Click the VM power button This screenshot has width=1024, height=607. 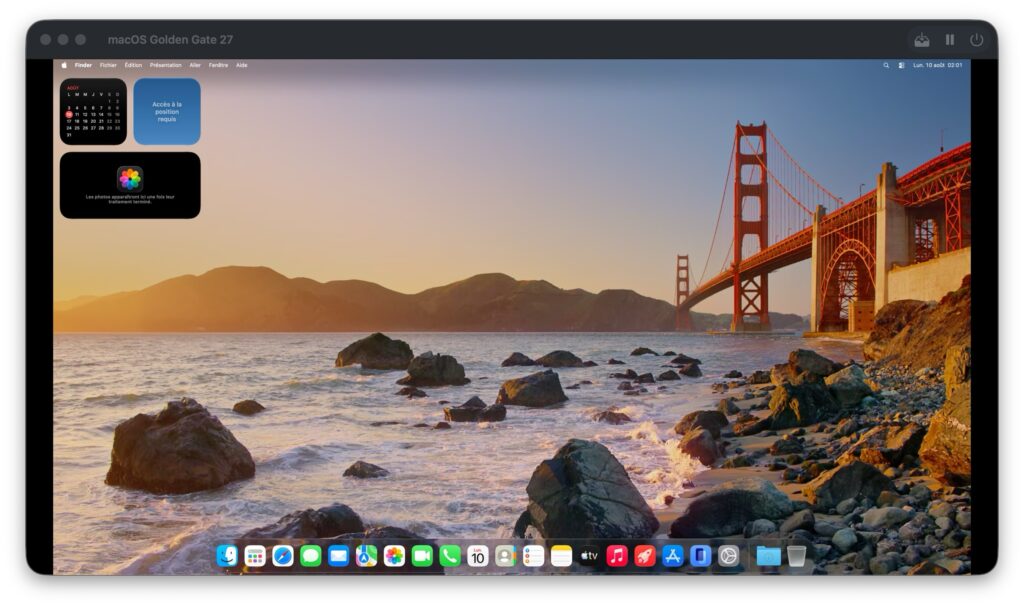coord(976,40)
